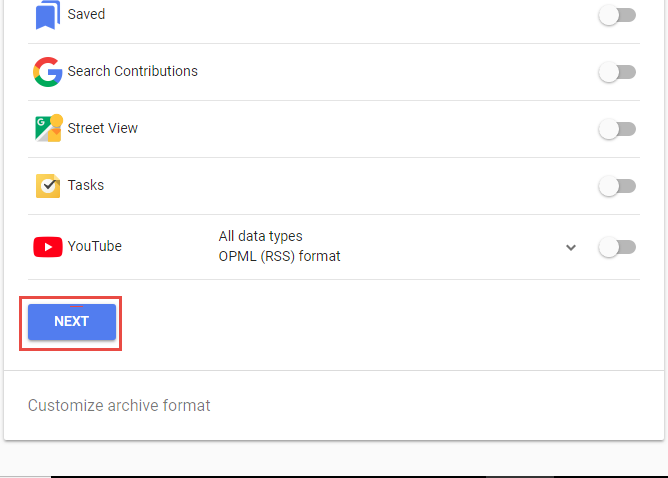
Task: Toggle YouTube data export on
Action: [617, 247]
